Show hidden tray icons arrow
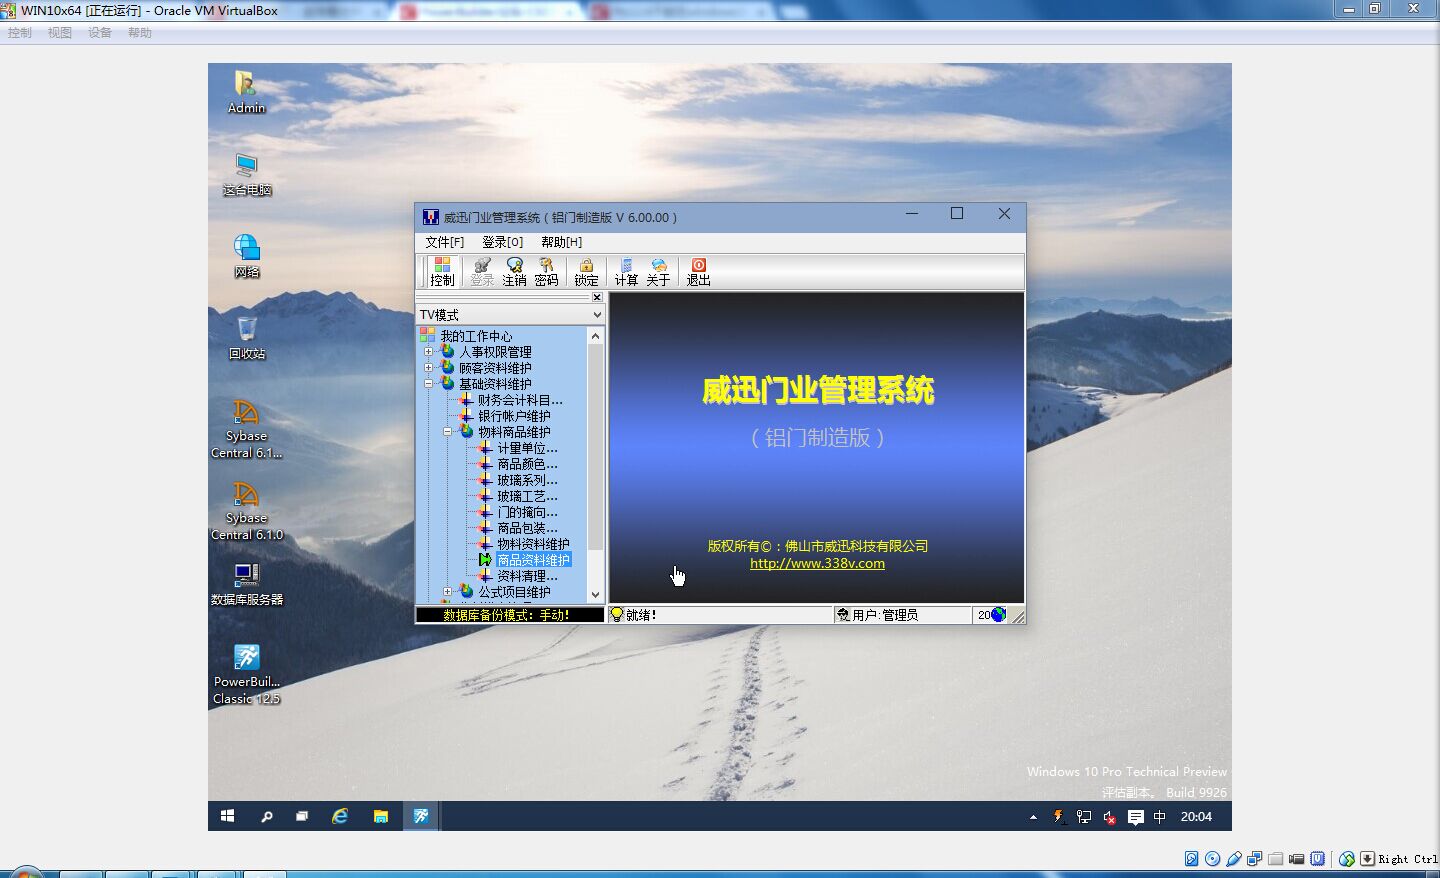The width and height of the screenshot is (1440, 878). (x=1033, y=817)
